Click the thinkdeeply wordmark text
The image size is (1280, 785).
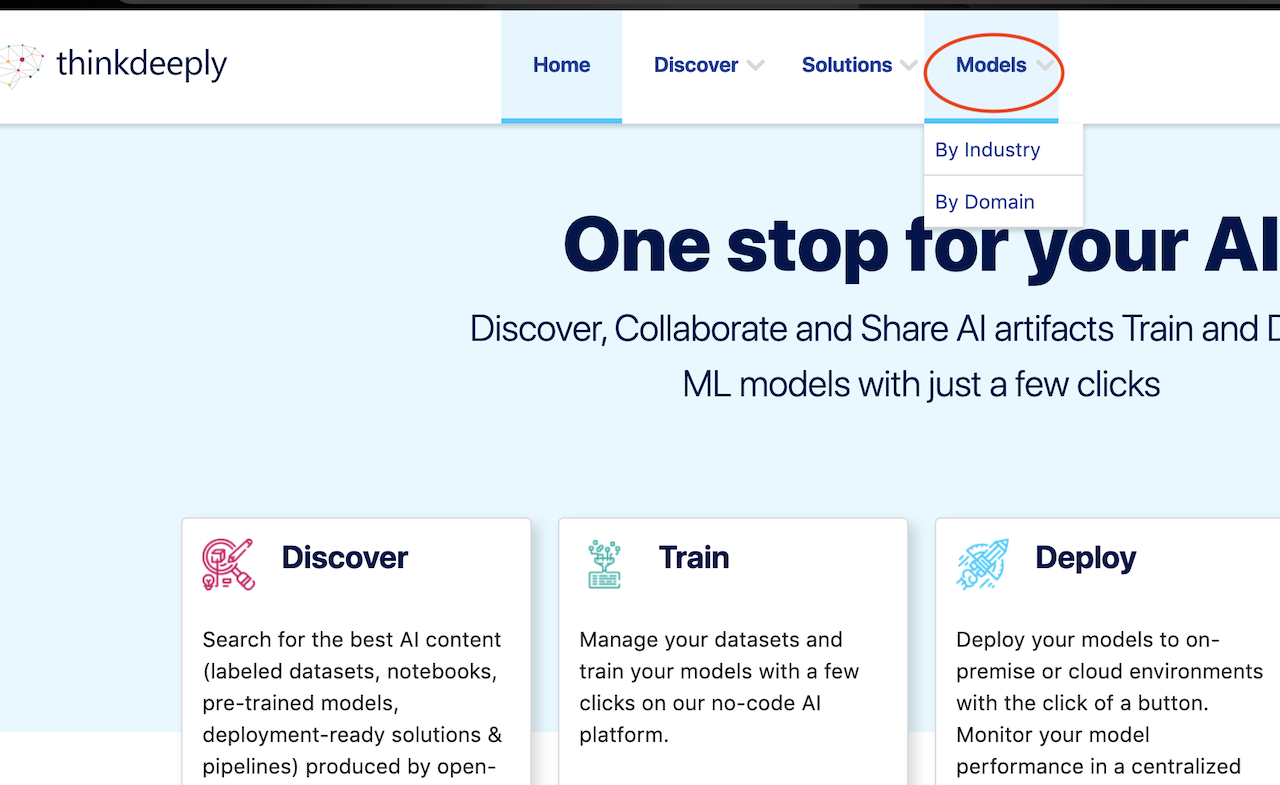pos(141,64)
